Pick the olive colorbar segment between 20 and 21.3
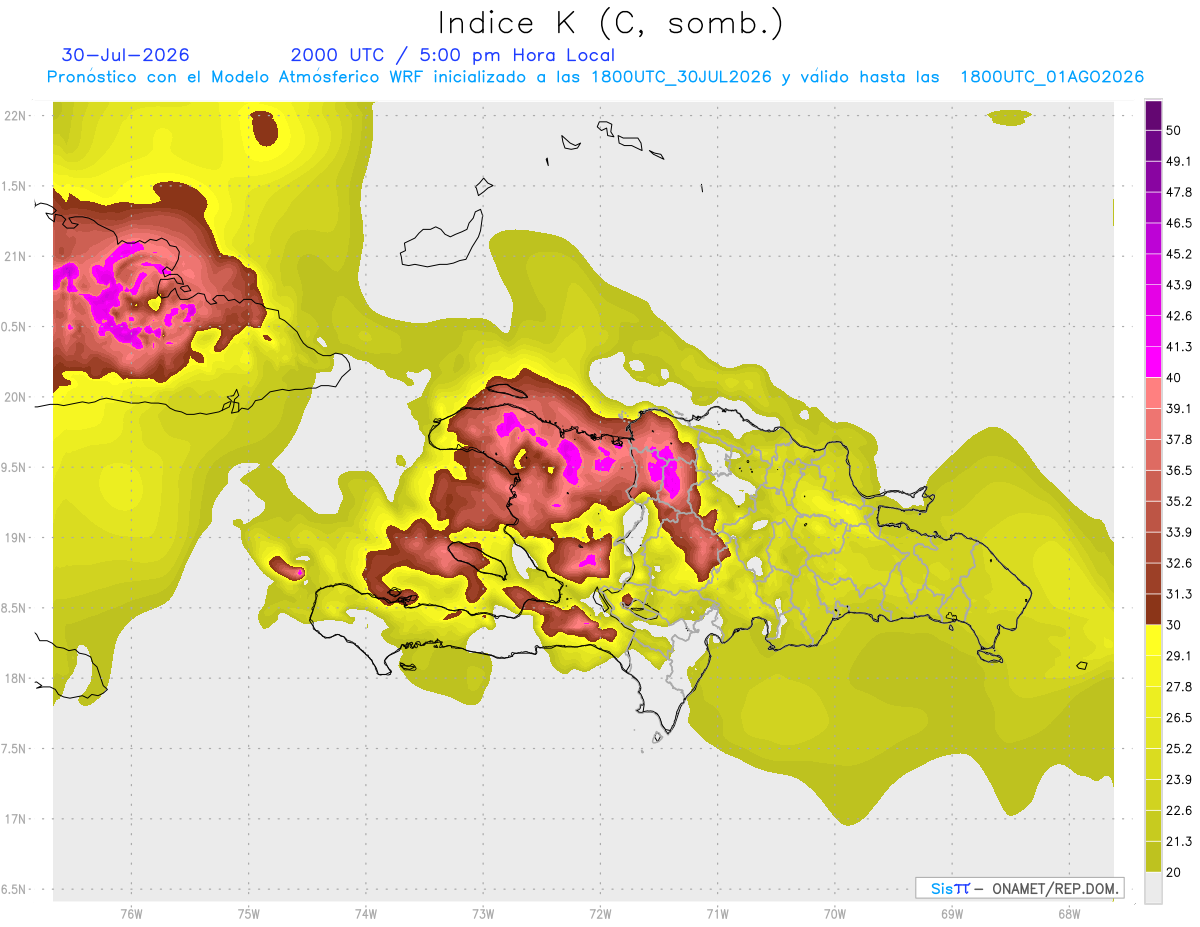Image resolution: width=1200 pixels, height=927 pixels. [1153, 857]
